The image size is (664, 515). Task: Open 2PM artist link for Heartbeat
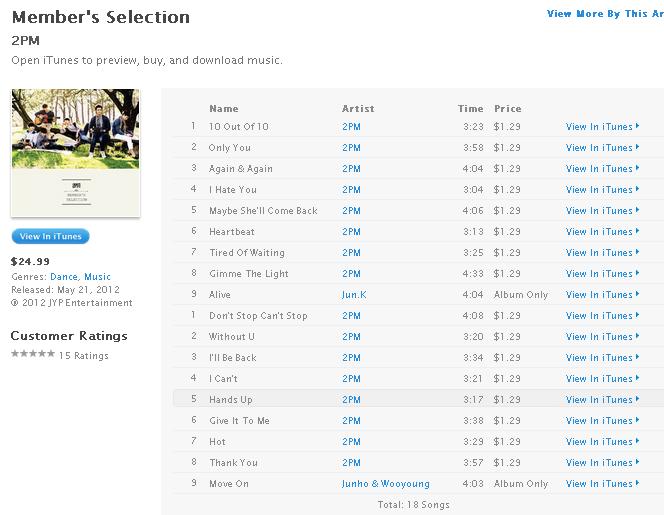351,232
